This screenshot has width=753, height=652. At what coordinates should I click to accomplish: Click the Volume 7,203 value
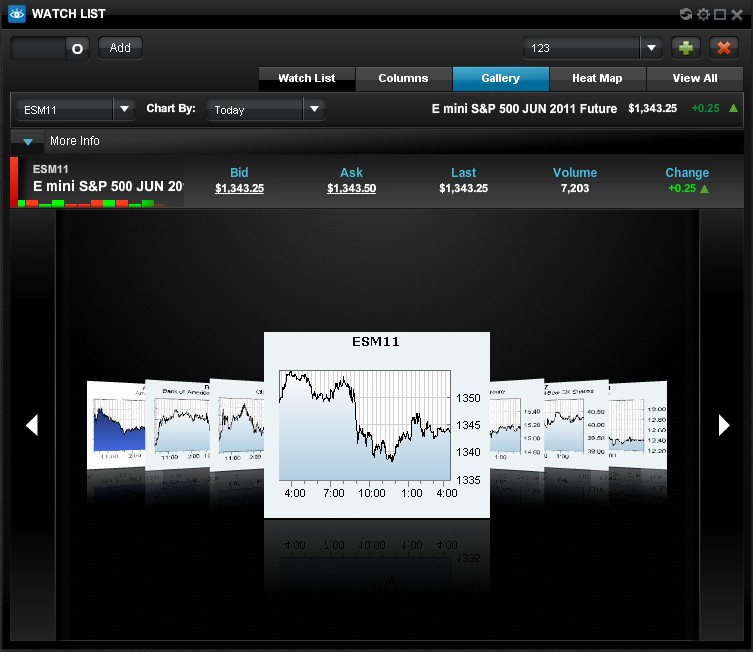coord(575,188)
